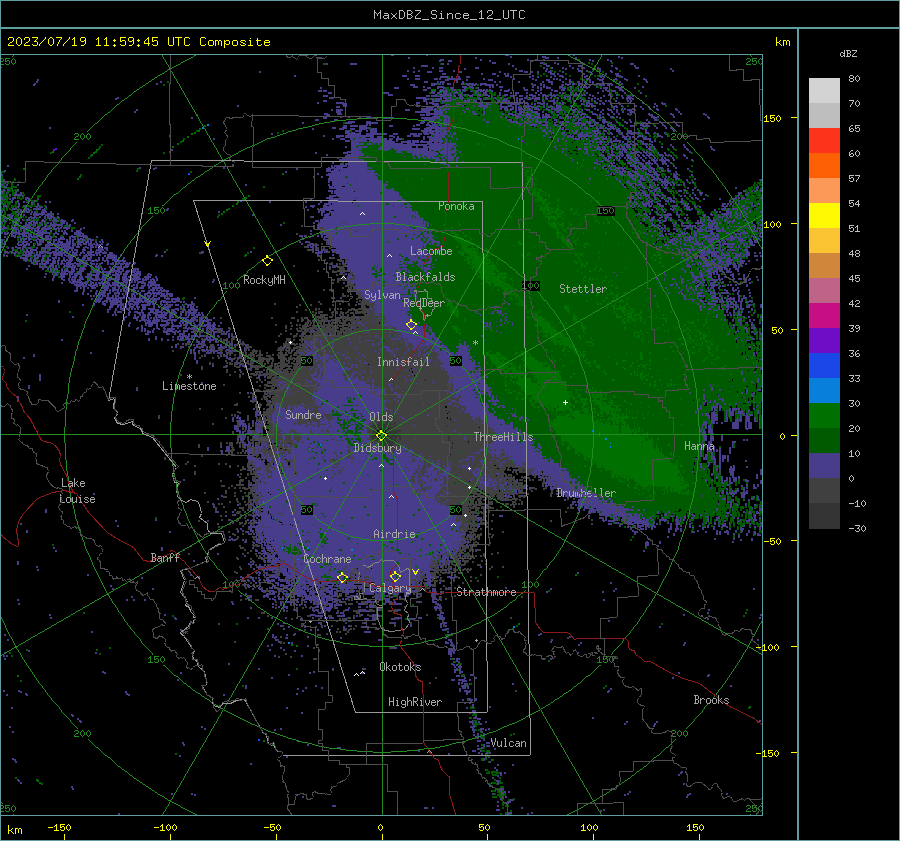The width and height of the screenshot is (900, 841).
Task: Click the Hanna label
Action: (x=699, y=446)
